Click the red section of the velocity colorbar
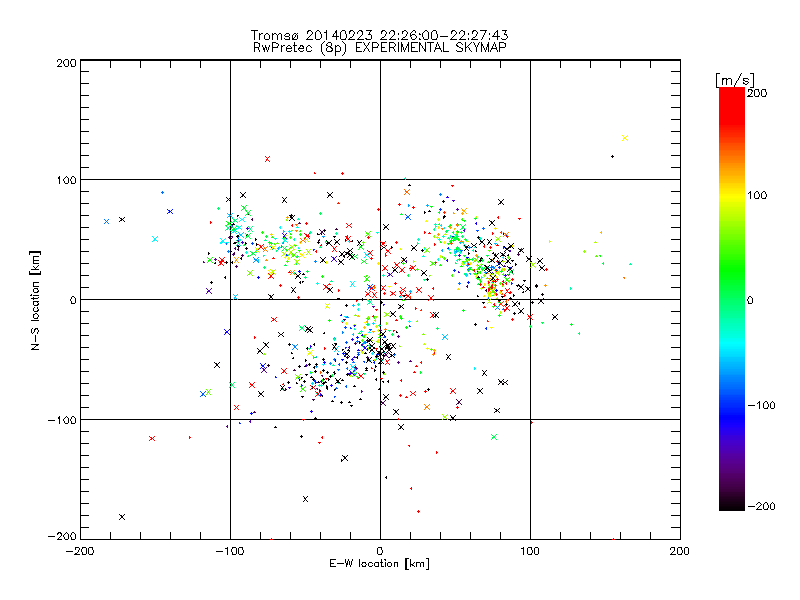800x600 pixels. (x=732, y=105)
